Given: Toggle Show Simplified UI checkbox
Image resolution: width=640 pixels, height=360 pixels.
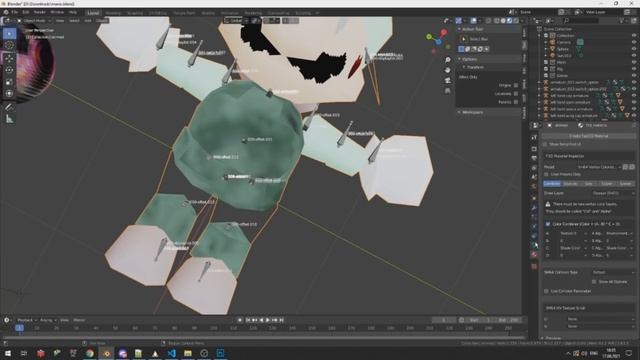Looking at the screenshot, I should pyautogui.click(x=545, y=144).
